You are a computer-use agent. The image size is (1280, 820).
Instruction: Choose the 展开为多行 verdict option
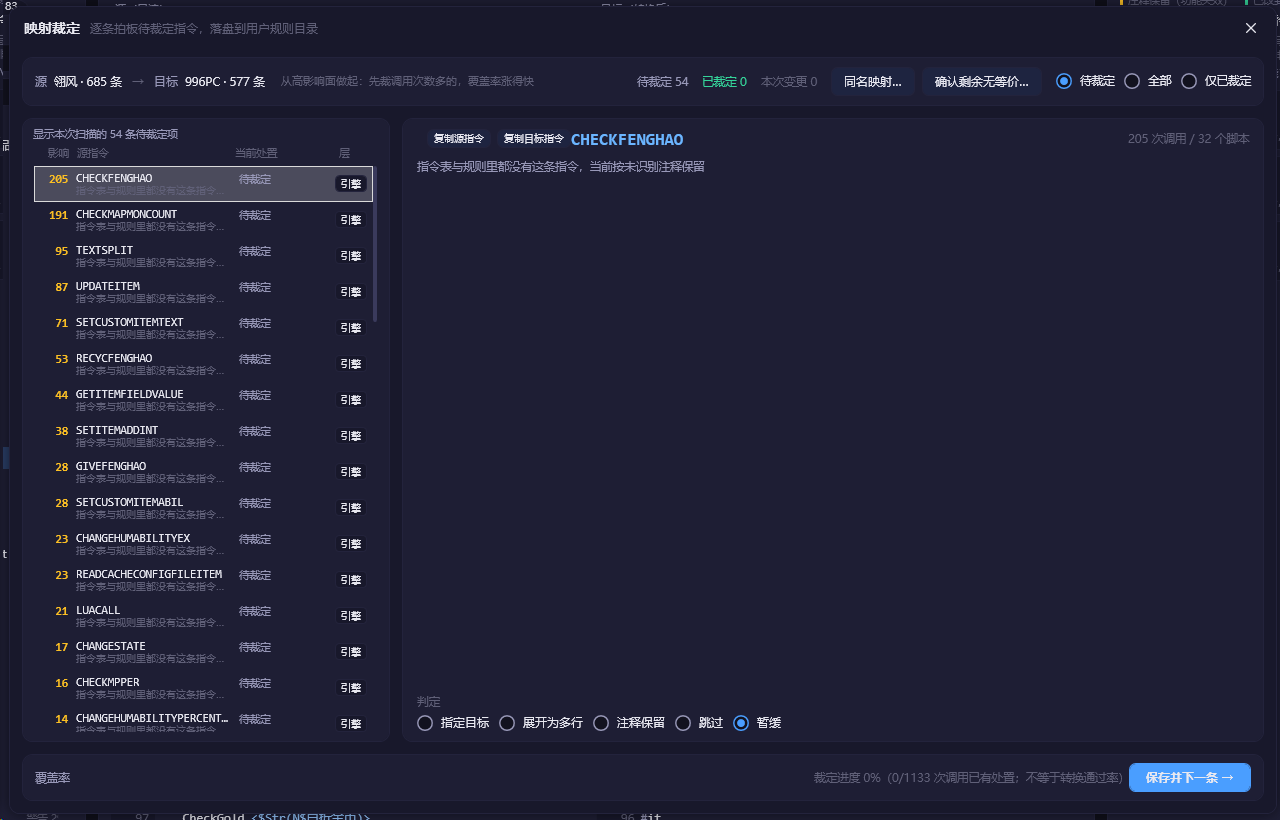pyautogui.click(x=507, y=722)
